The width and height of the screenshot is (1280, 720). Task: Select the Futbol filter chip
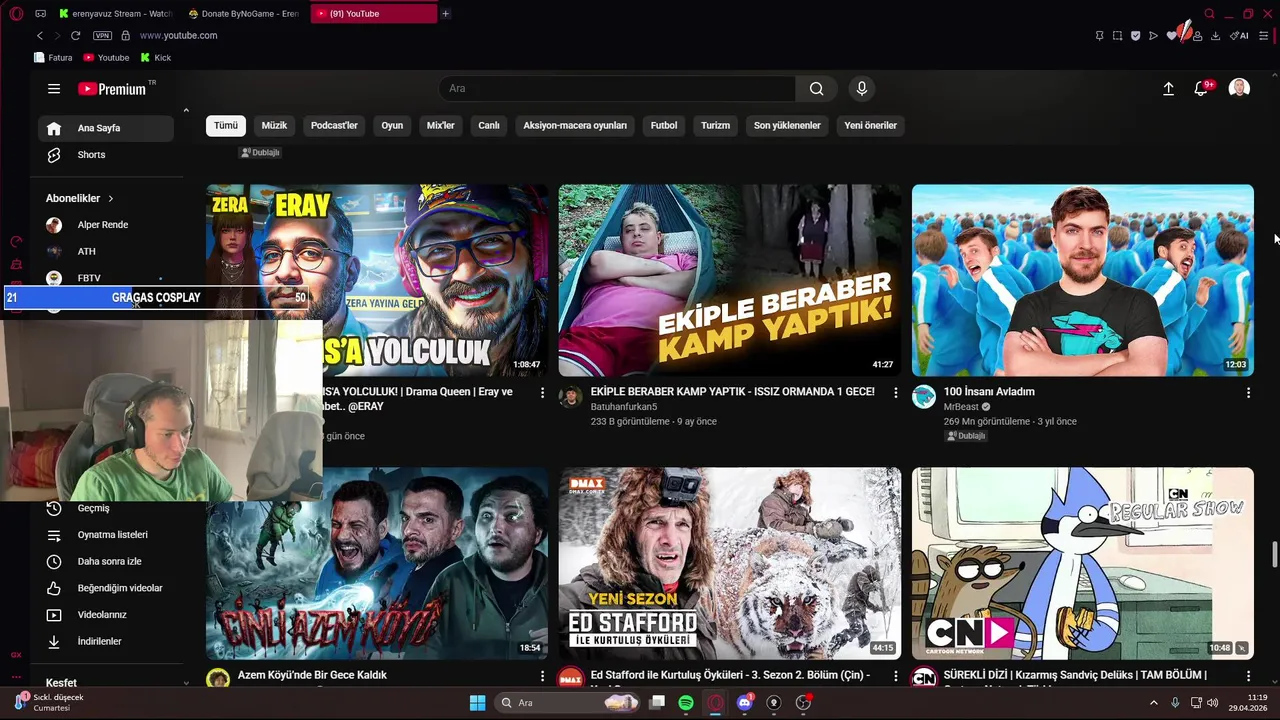point(664,125)
